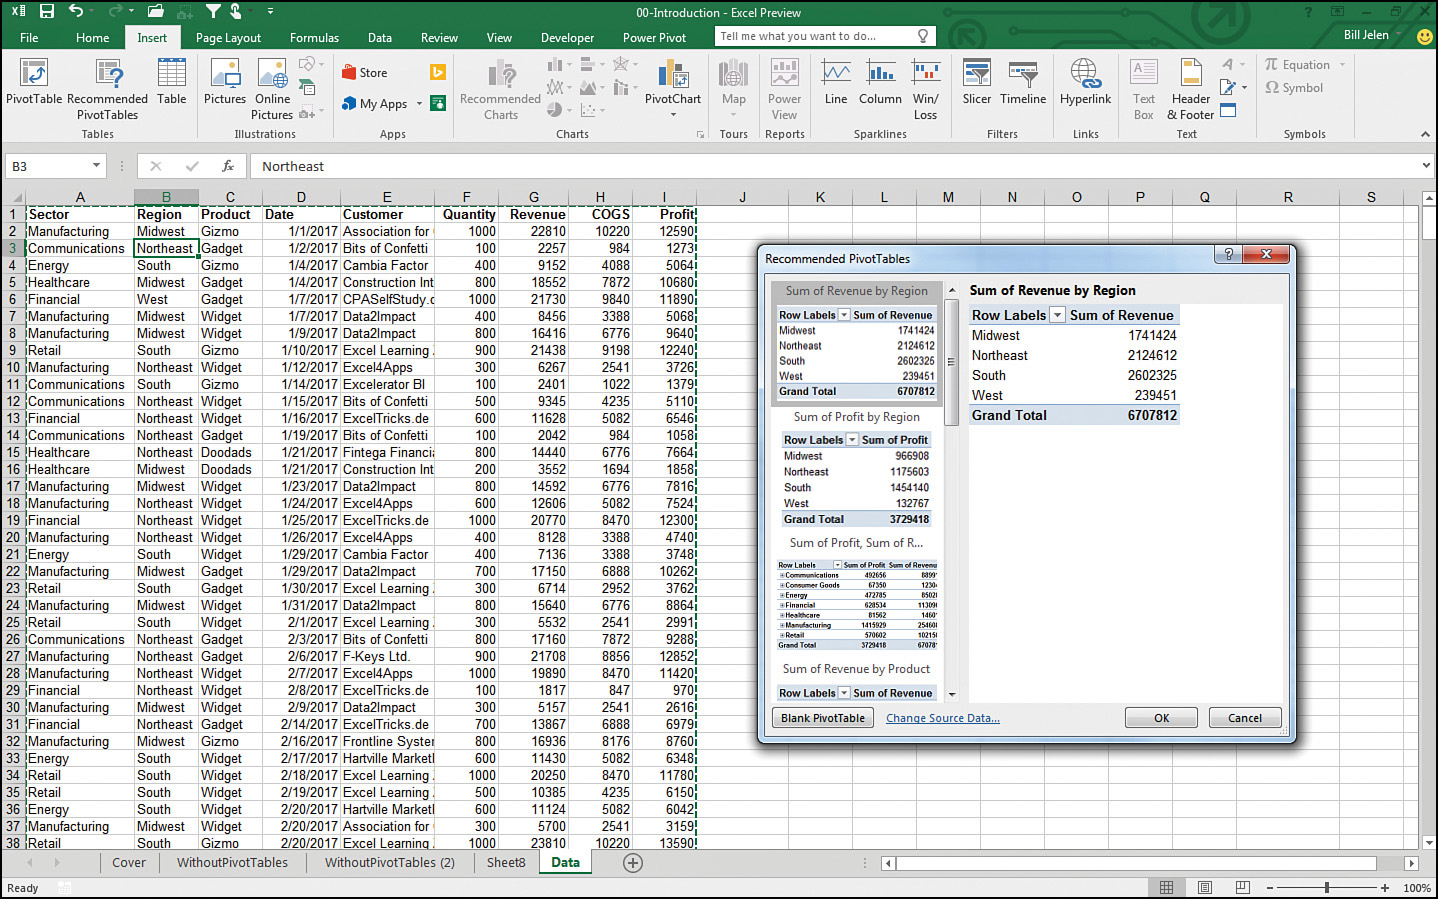Open the Charts group dialog launcher
The width and height of the screenshot is (1438, 899).
click(x=700, y=134)
